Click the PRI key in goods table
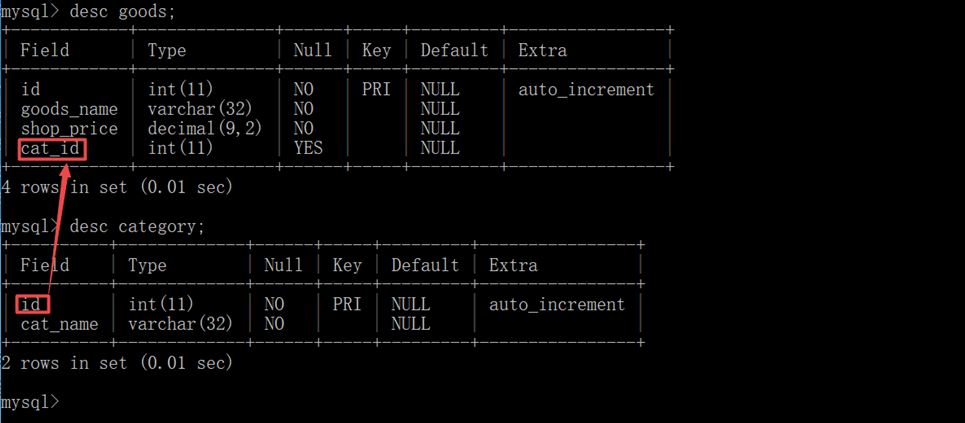Image resolution: width=965 pixels, height=423 pixels. [376, 89]
